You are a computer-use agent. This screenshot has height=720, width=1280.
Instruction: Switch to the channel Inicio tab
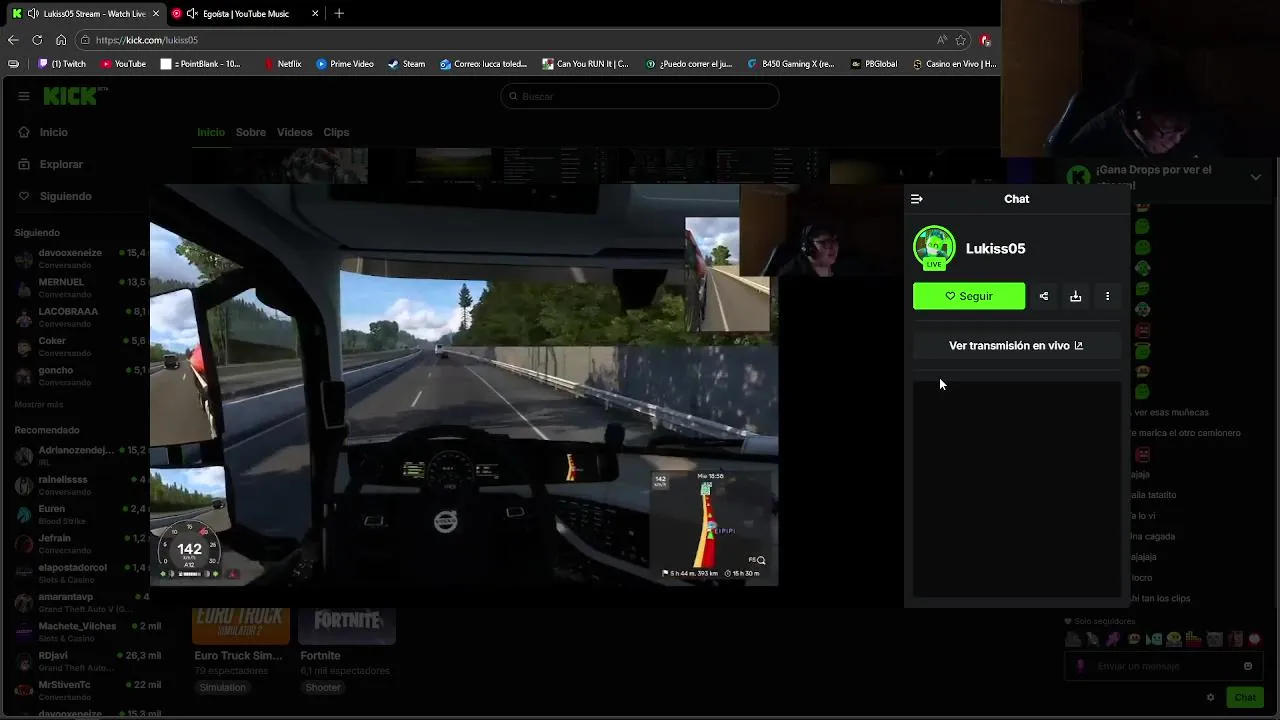point(211,132)
